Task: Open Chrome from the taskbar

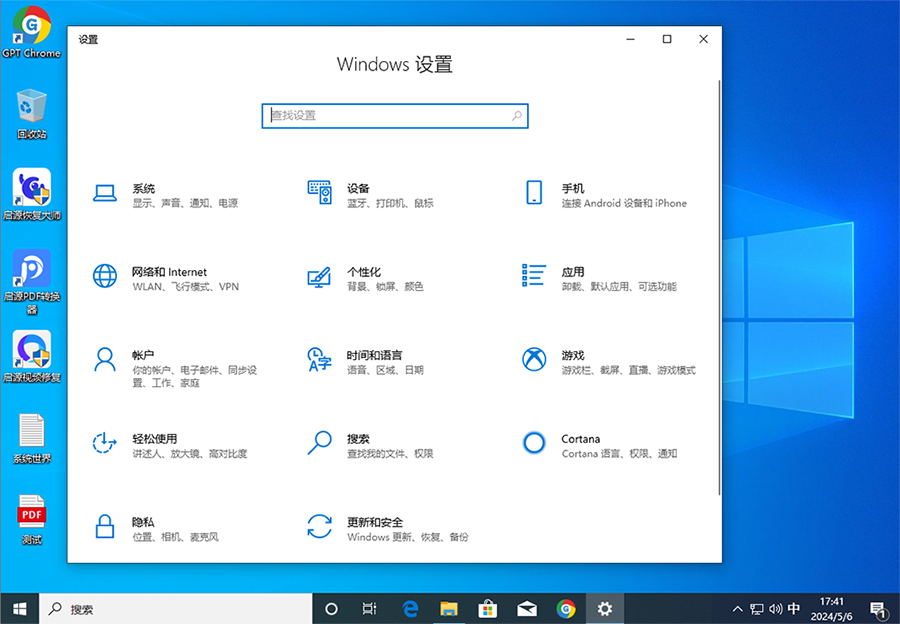Action: [566, 609]
